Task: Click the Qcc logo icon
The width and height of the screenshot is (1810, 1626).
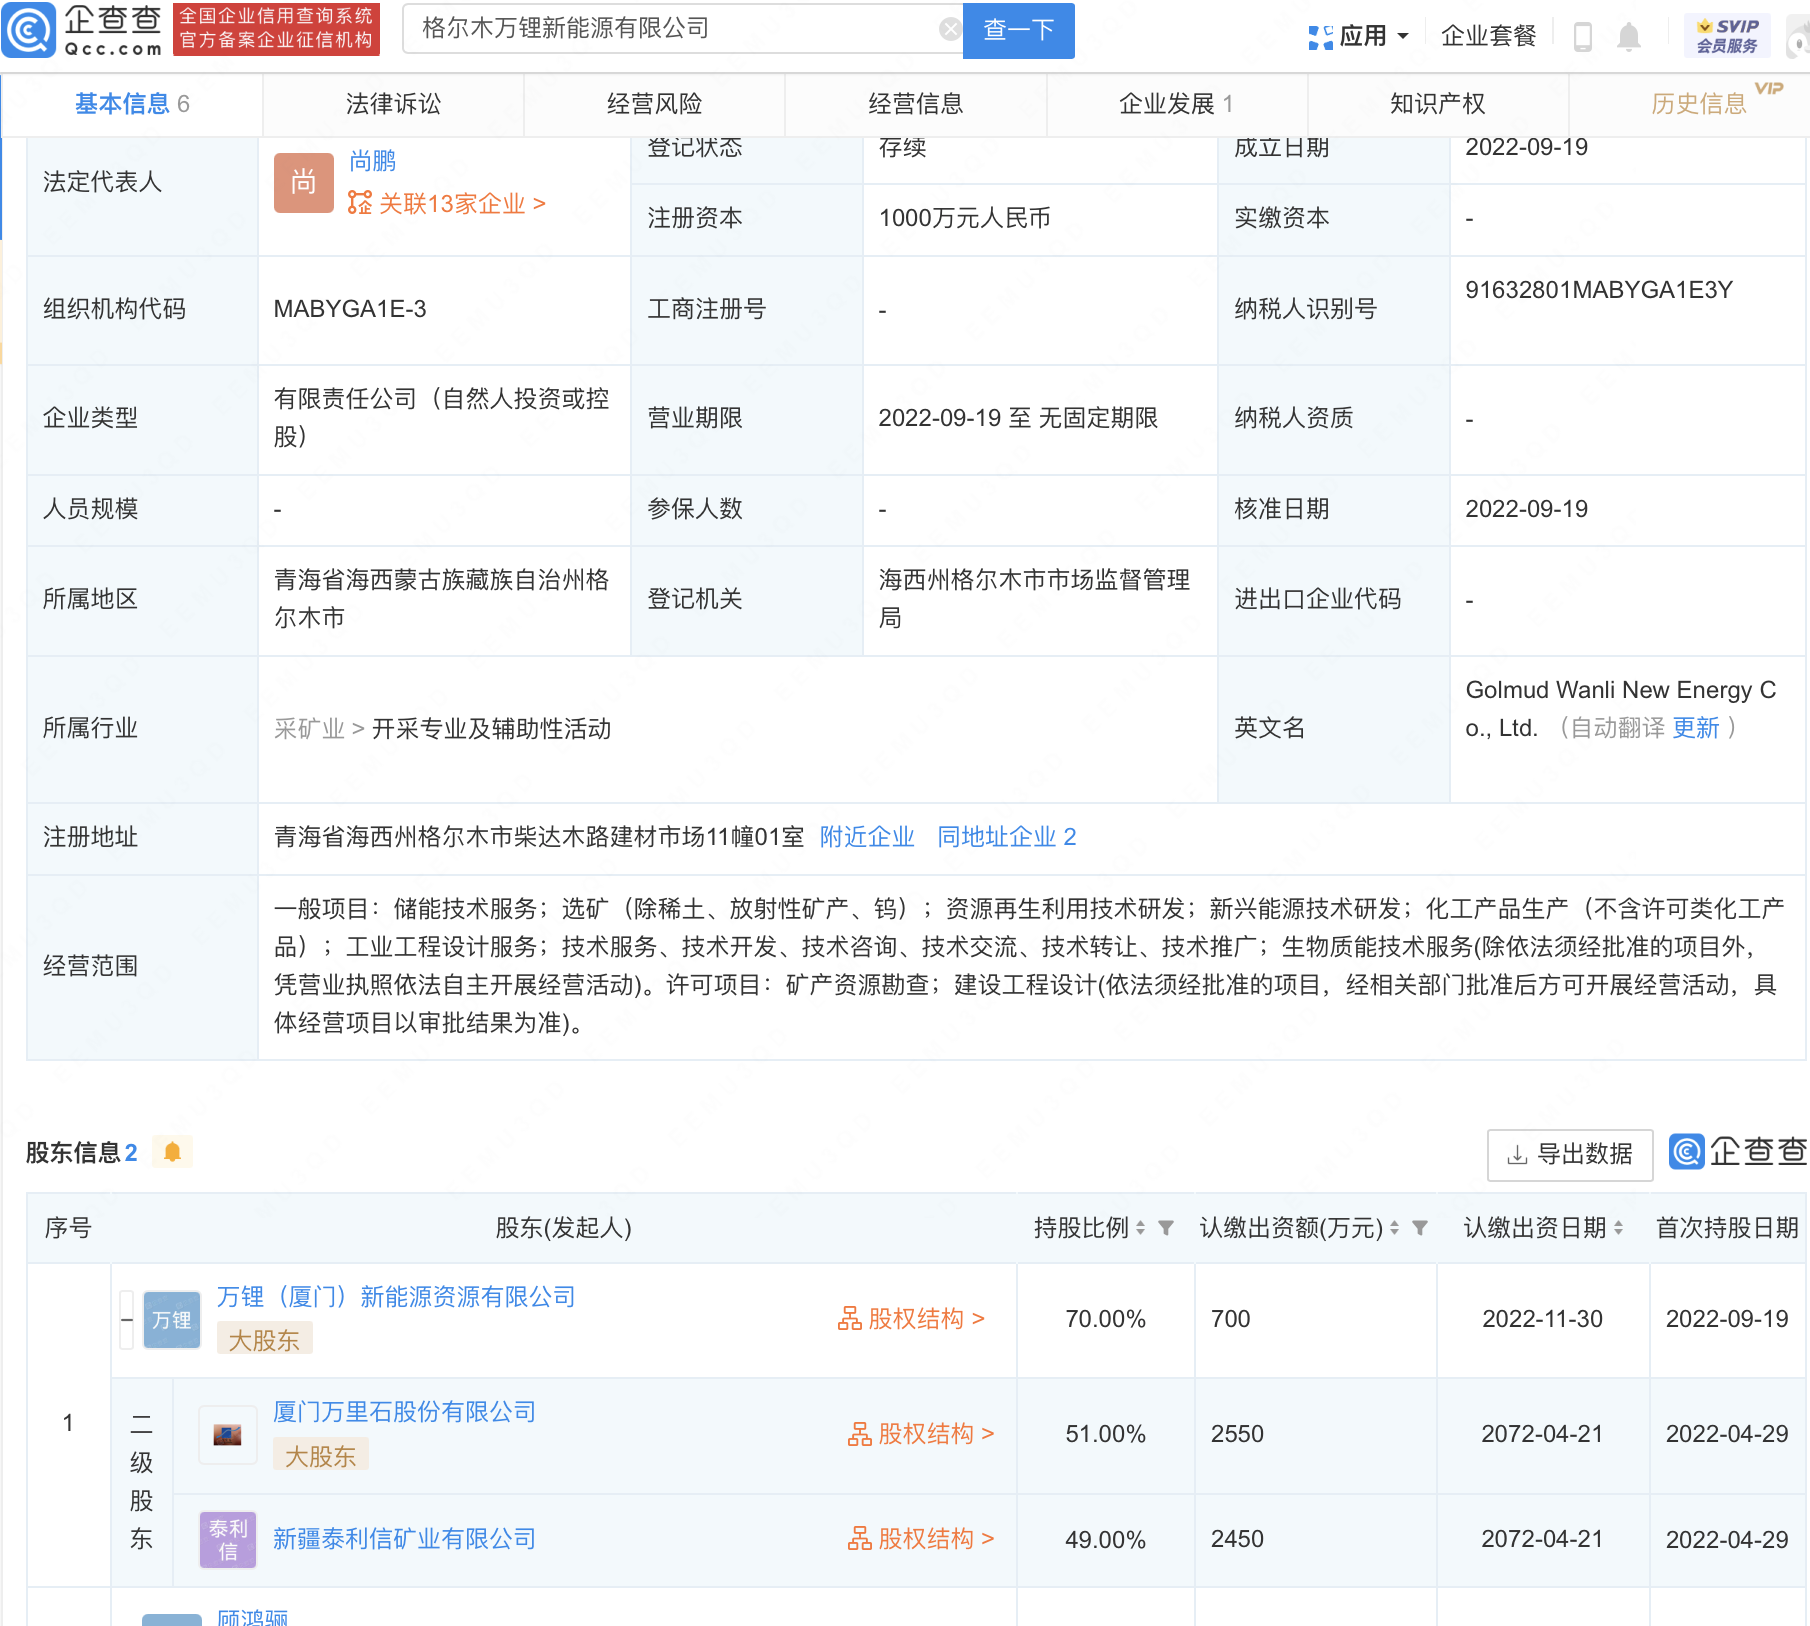Action: point(29,30)
